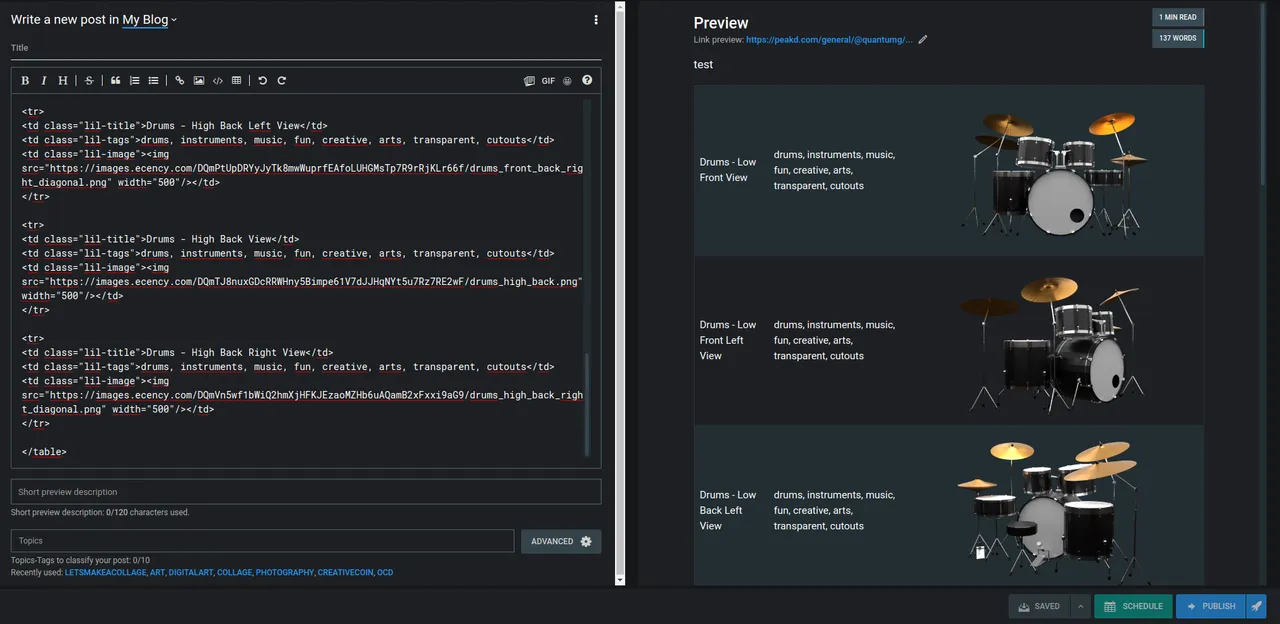The width and height of the screenshot is (1280, 624).
Task: Add the CREATIVECOIN recent tag
Action: point(346,573)
